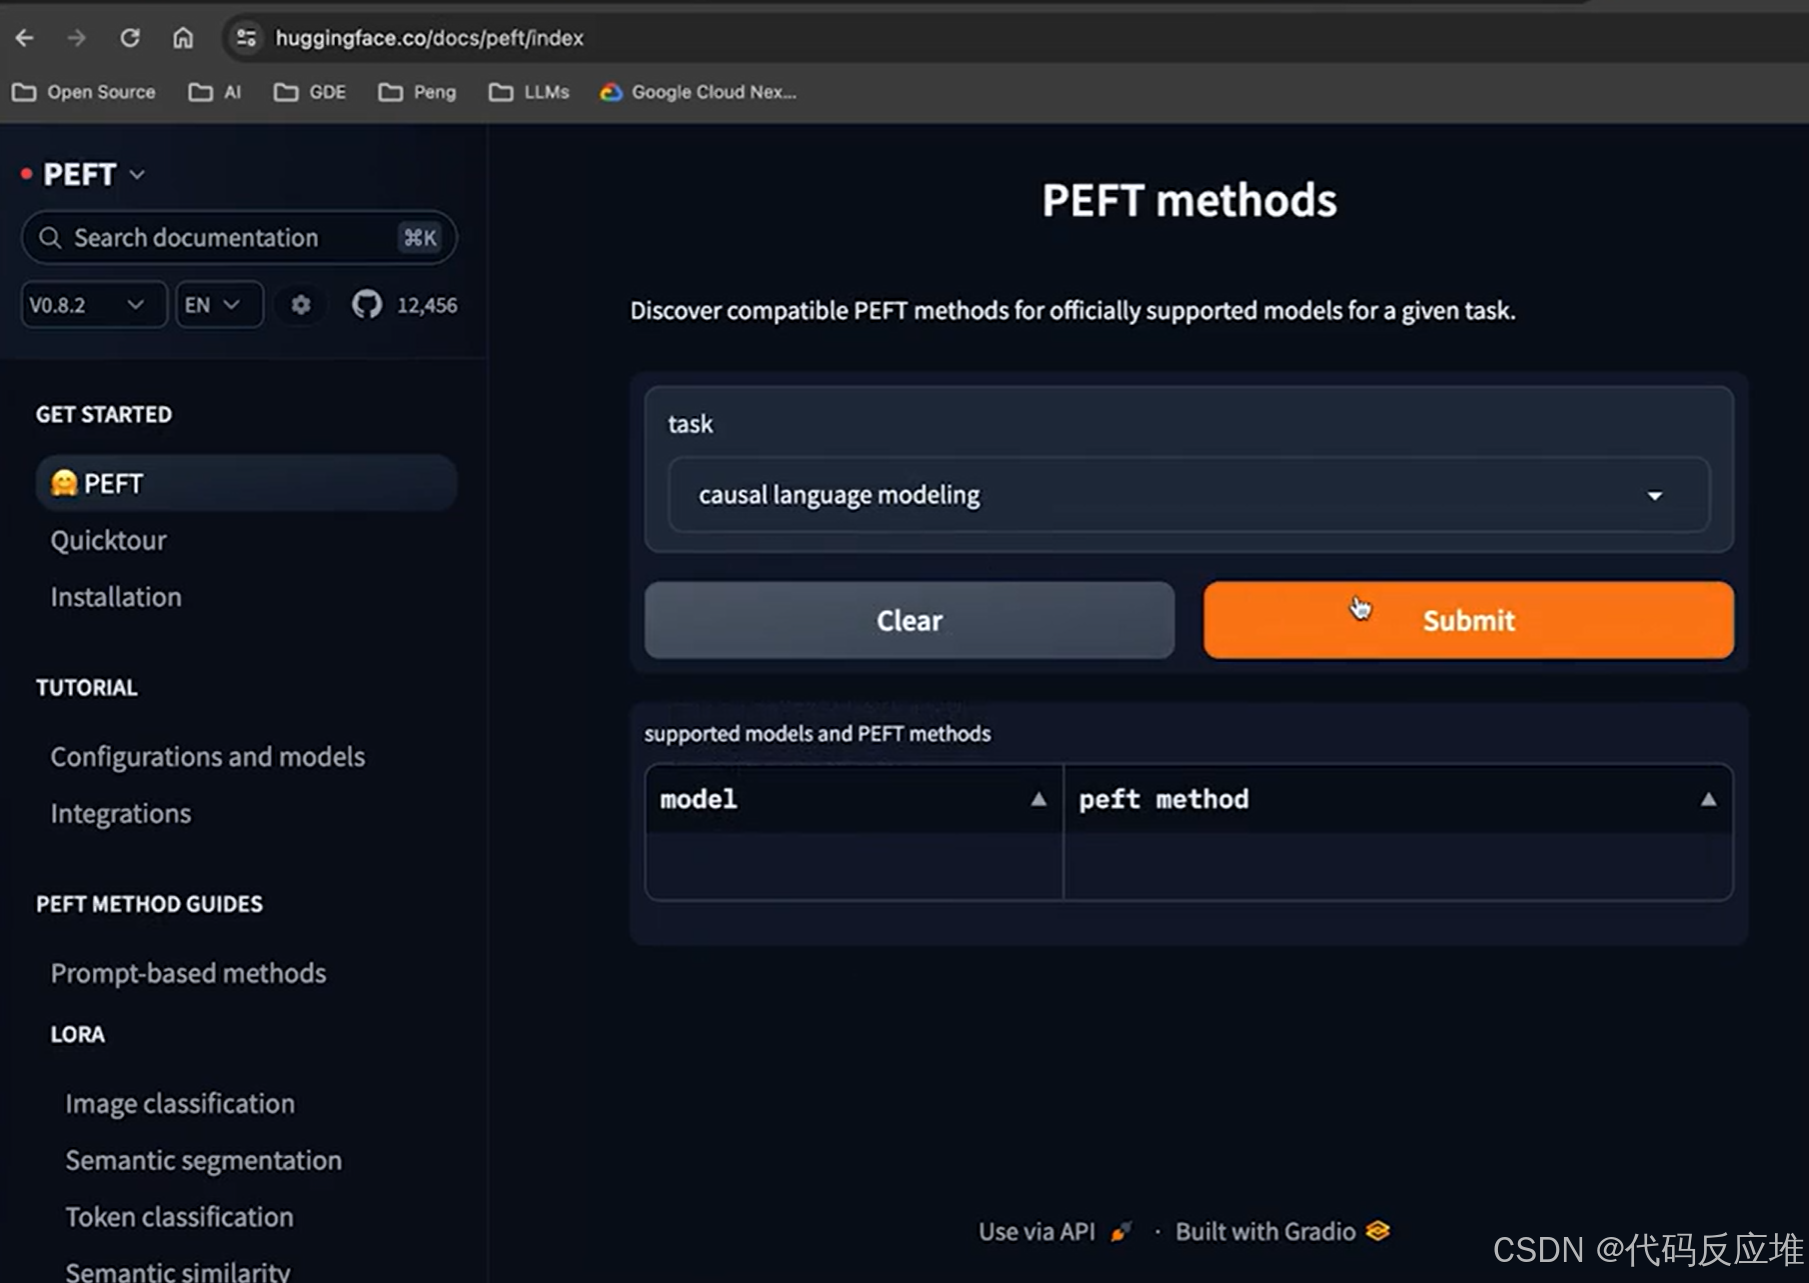Open LoRA Image classification guide
Image resolution: width=1809 pixels, height=1283 pixels.
tap(180, 1103)
